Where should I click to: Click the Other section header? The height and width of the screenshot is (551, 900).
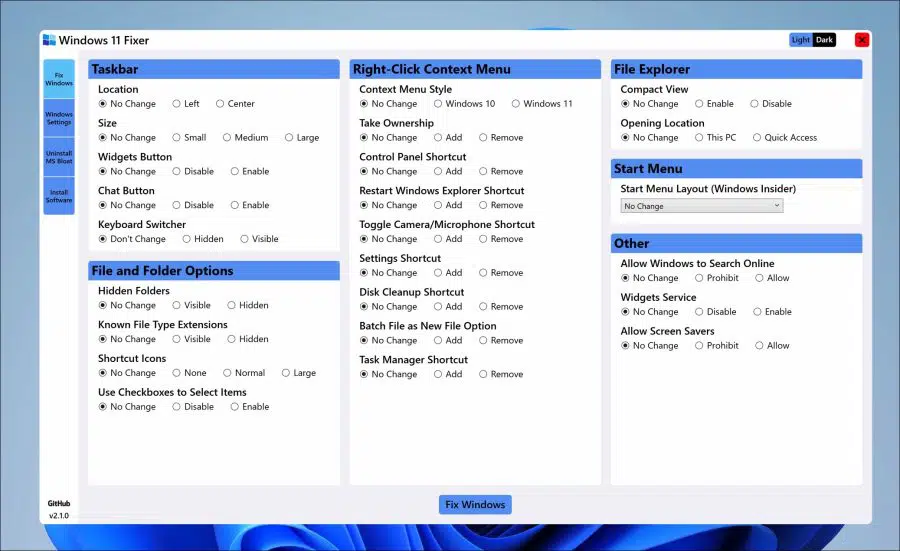[x=736, y=243]
